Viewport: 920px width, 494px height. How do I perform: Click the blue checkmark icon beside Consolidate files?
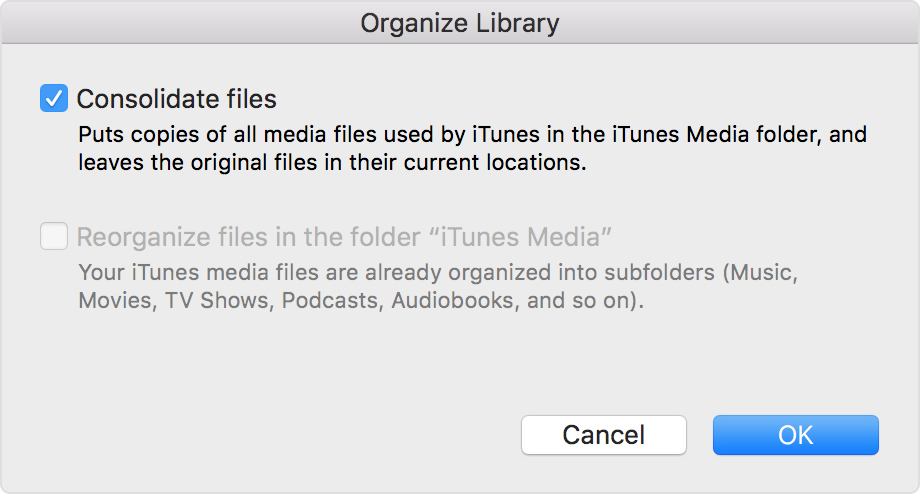pyautogui.click(x=53, y=99)
